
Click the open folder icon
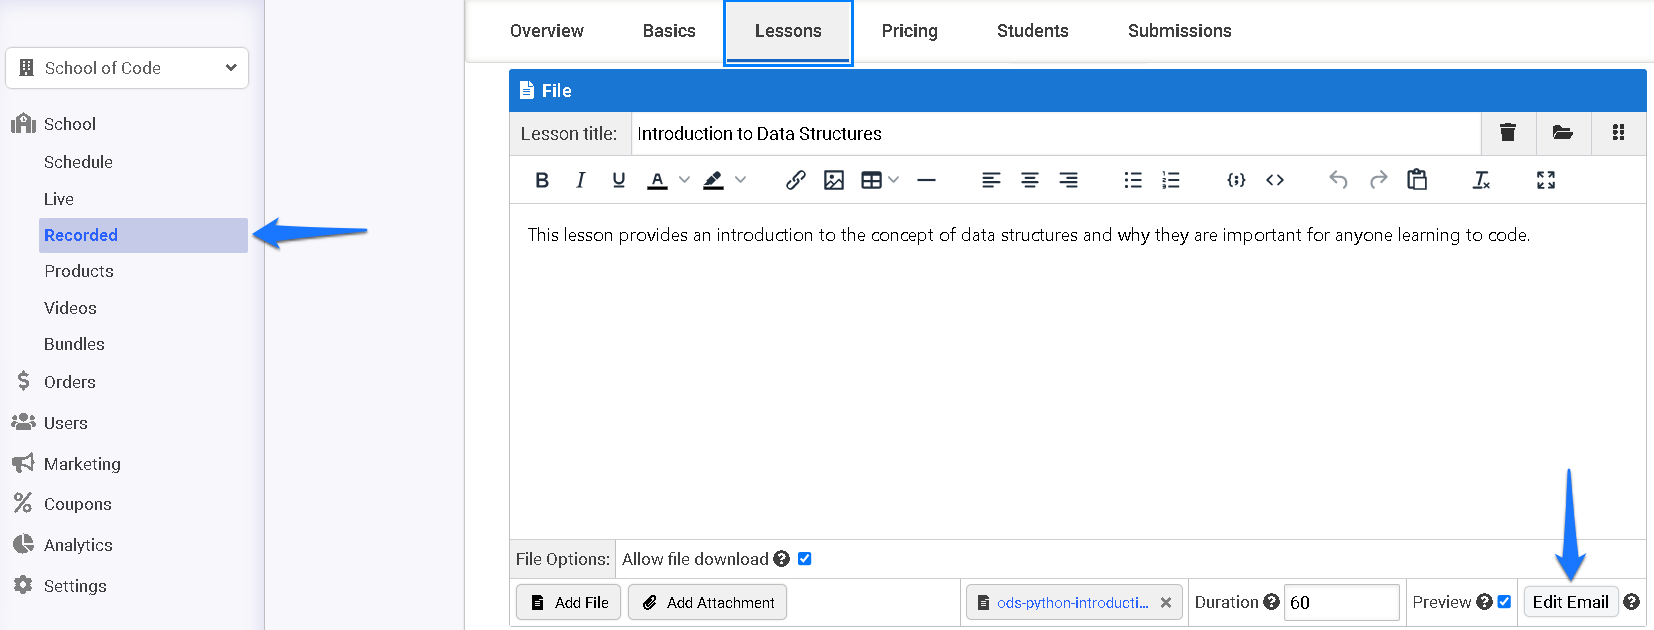pos(1563,133)
